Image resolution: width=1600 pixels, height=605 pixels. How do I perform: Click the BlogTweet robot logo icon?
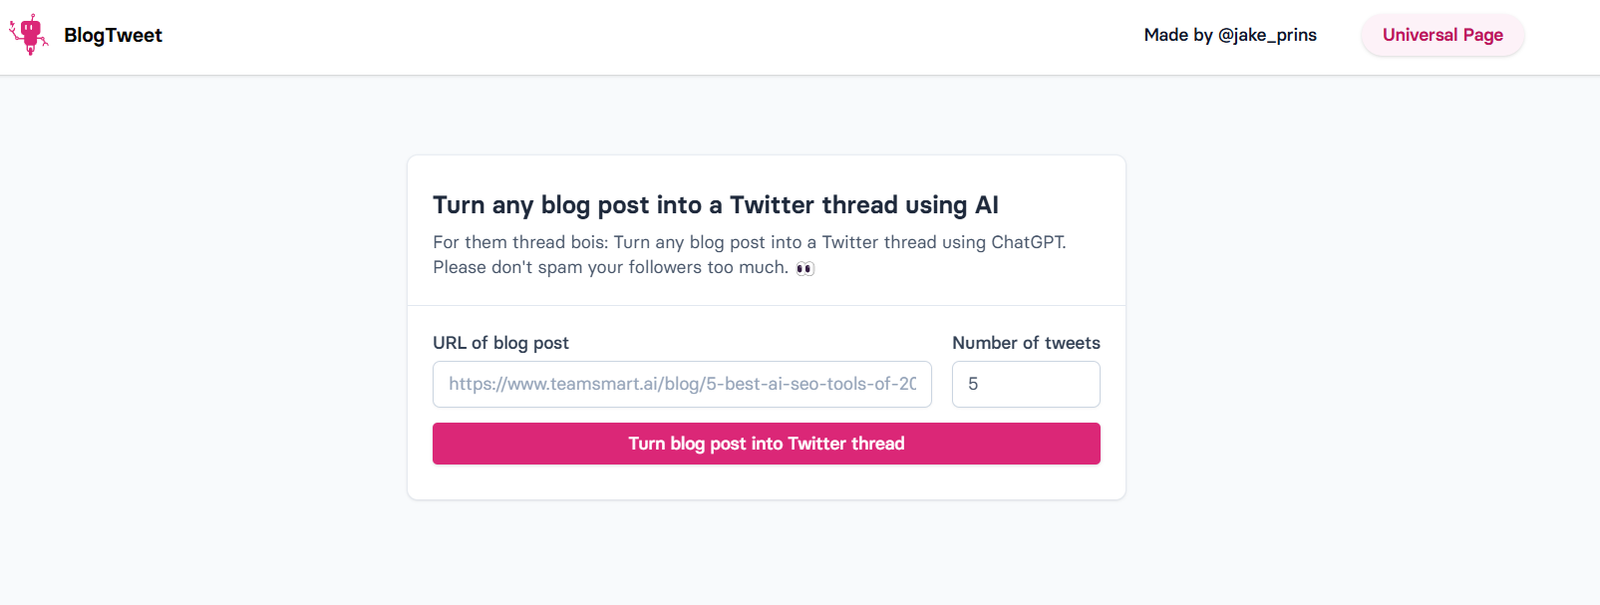point(29,35)
